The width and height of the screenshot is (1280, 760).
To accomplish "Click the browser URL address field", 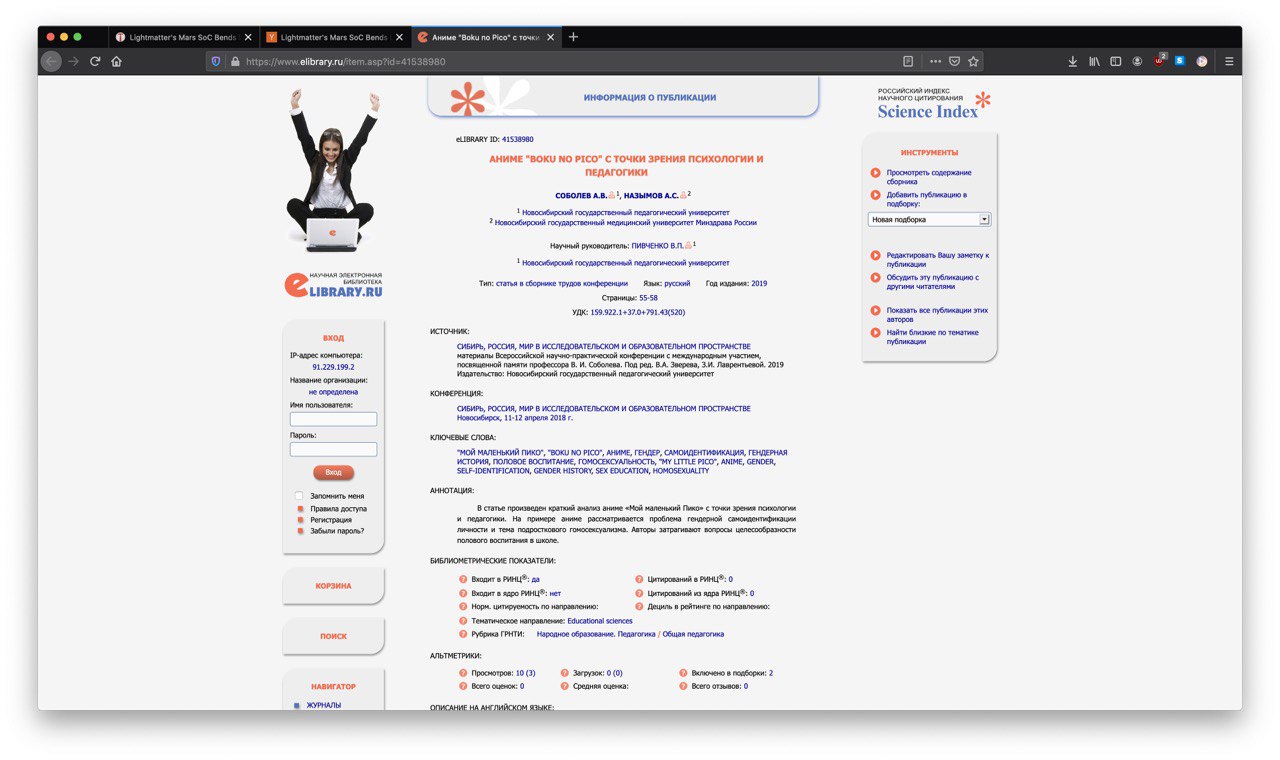I will 570,61.
